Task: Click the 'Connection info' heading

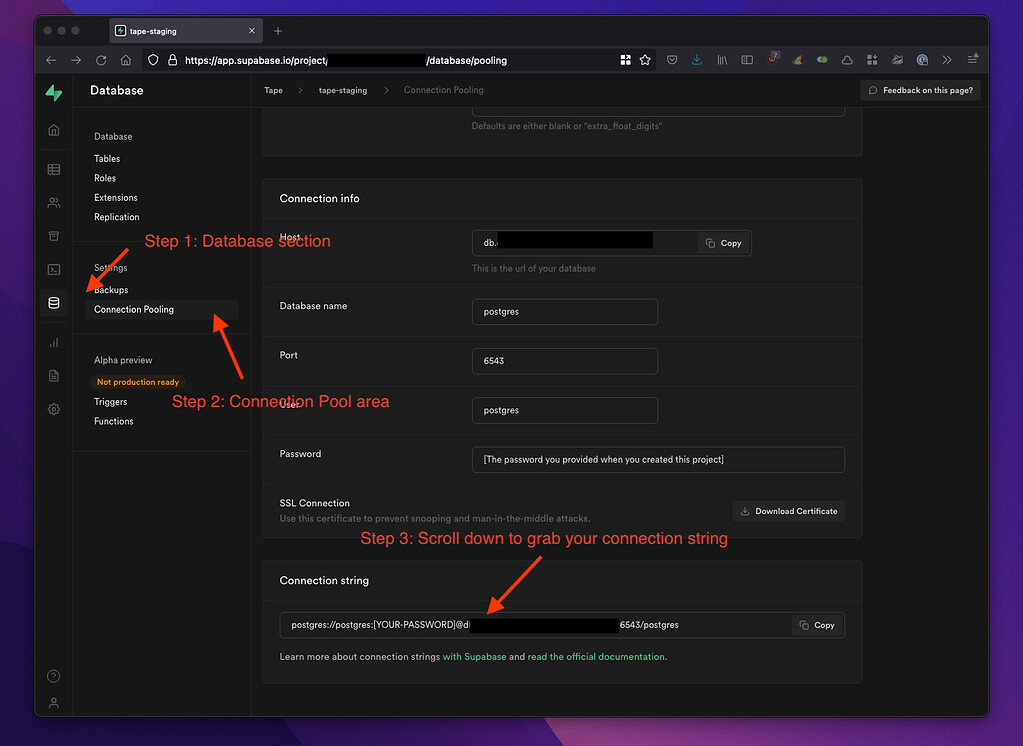Action: pyautogui.click(x=319, y=198)
